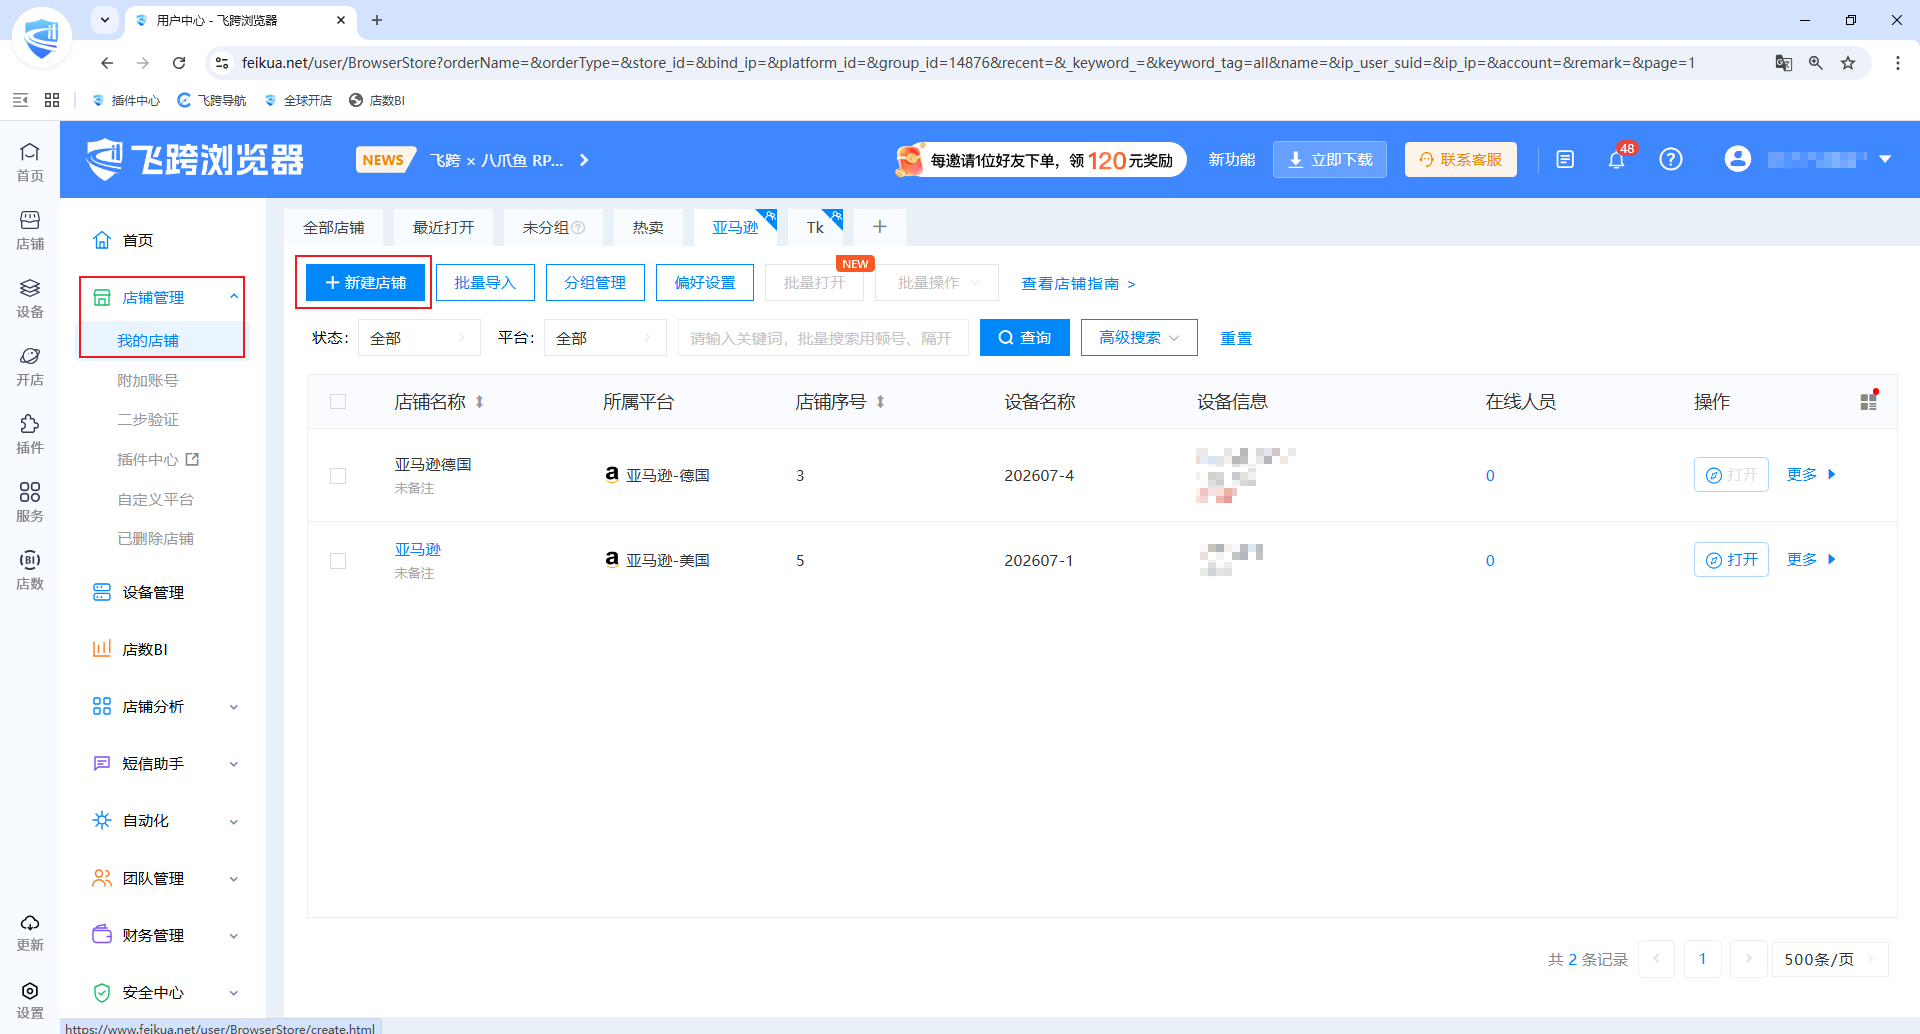Open the document list icon in header
1920x1034 pixels.
click(1565, 159)
